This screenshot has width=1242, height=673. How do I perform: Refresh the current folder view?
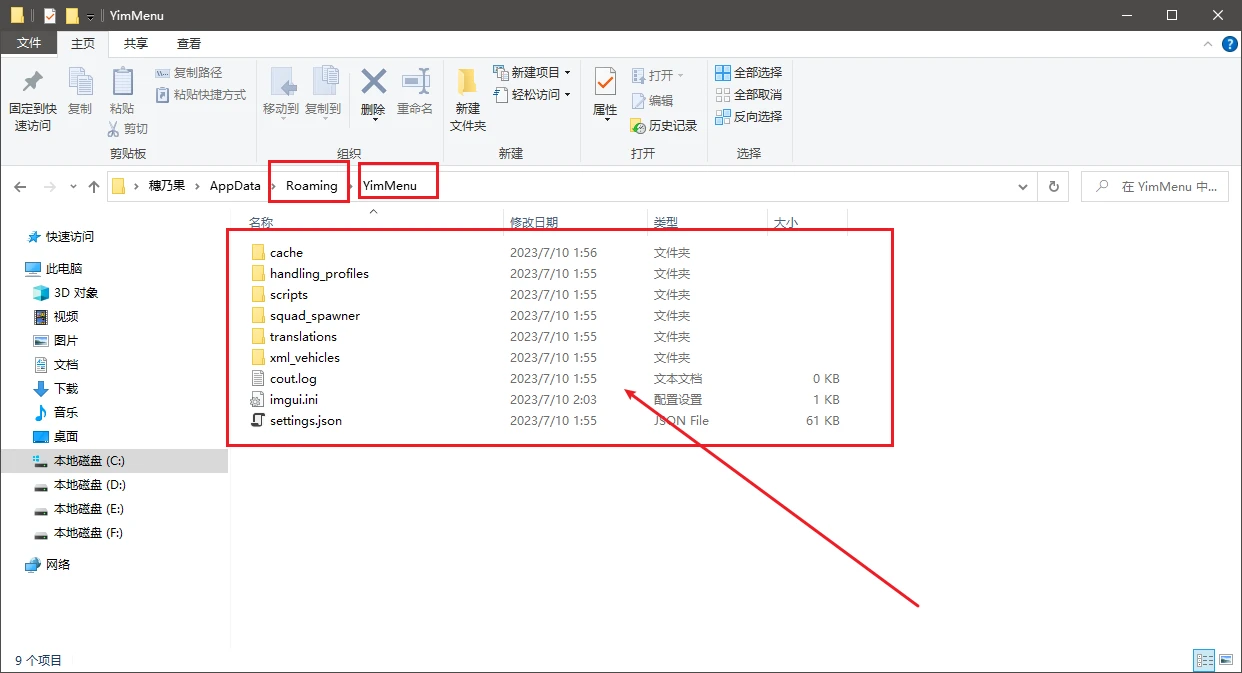(x=1052, y=186)
